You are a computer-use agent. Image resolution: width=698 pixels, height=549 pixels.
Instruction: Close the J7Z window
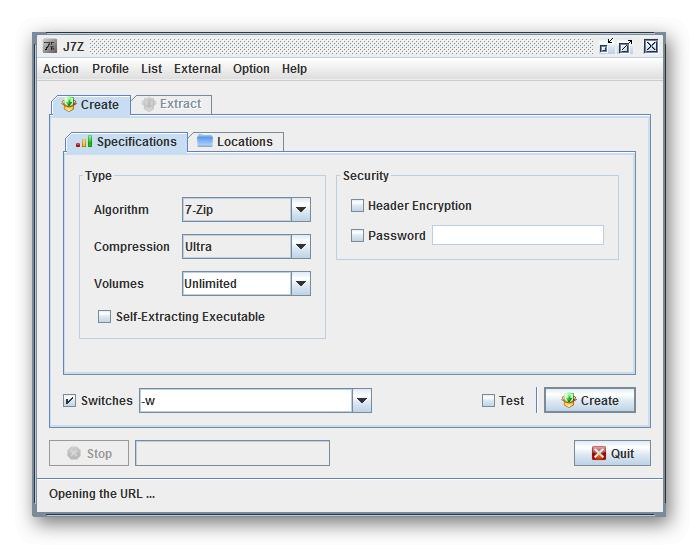click(x=651, y=46)
